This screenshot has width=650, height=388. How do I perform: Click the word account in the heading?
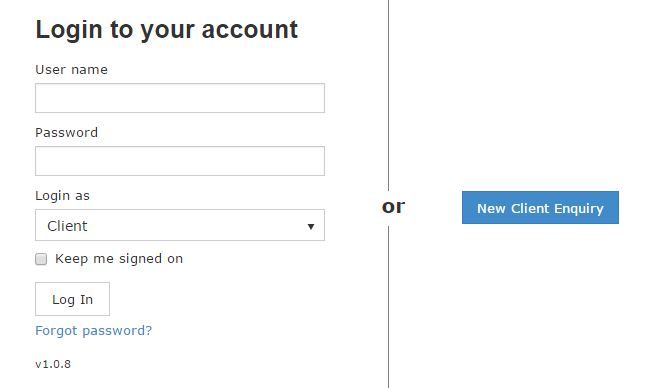point(250,30)
